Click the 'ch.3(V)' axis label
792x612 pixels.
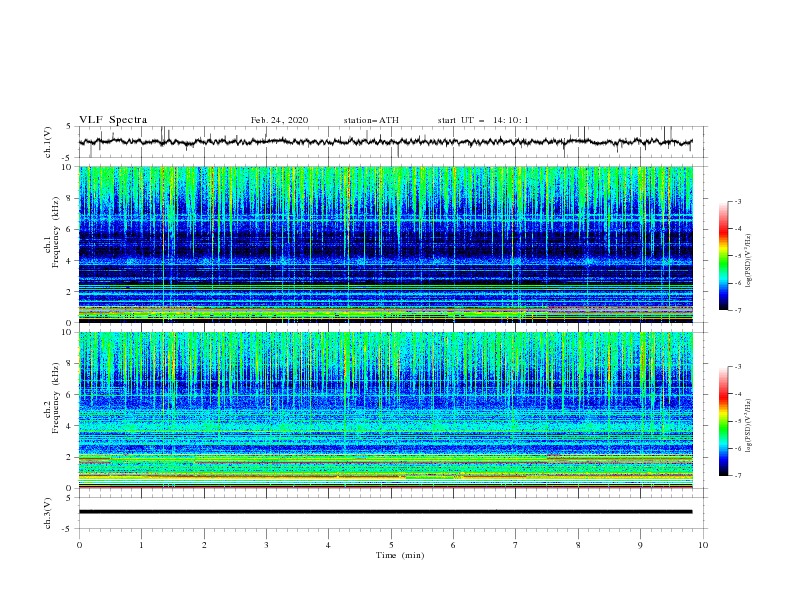point(47,513)
